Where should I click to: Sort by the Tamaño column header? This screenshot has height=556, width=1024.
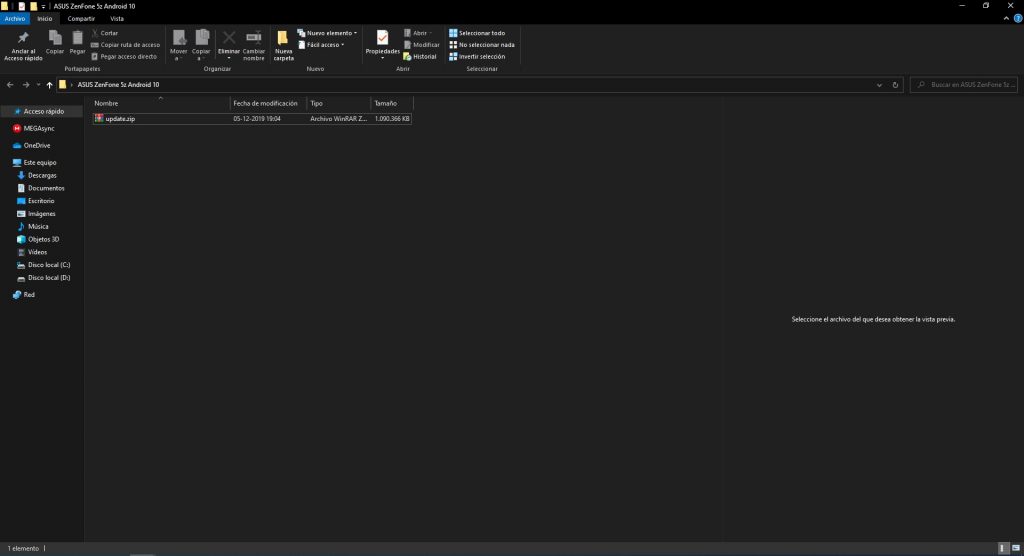click(x=392, y=103)
